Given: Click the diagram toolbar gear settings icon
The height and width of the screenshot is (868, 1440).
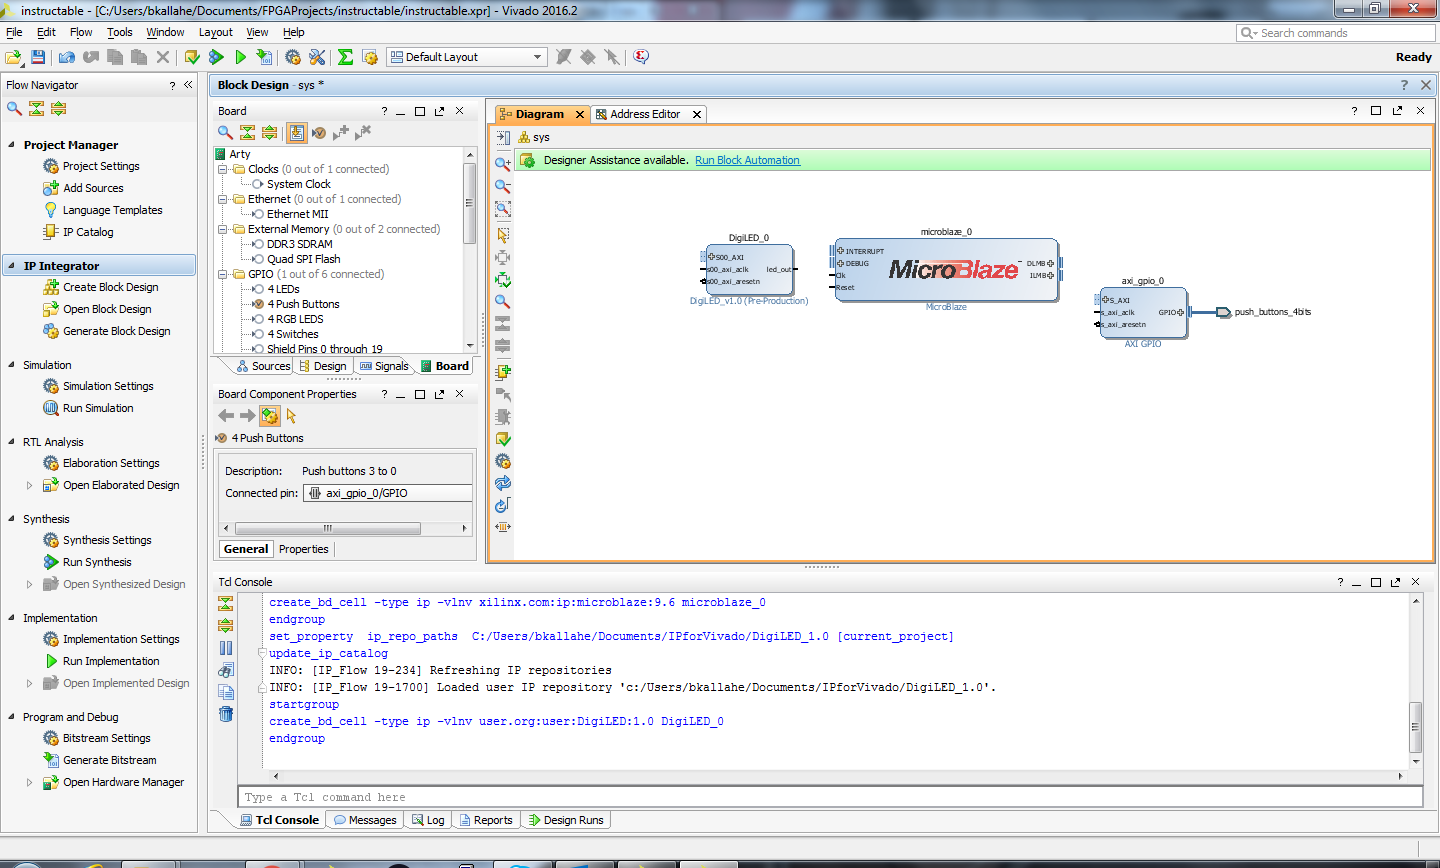Looking at the screenshot, I should 503,461.
